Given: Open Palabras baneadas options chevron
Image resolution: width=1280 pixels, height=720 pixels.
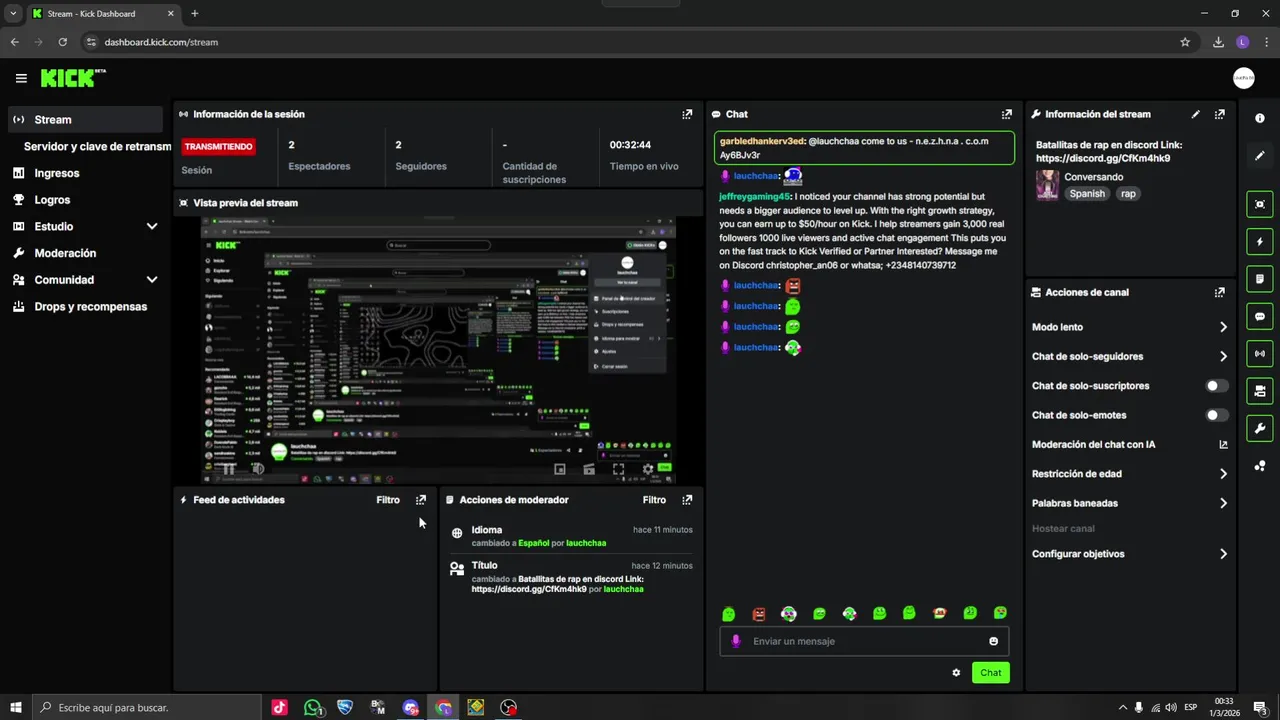Looking at the screenshot, I should click(1223, 503).
